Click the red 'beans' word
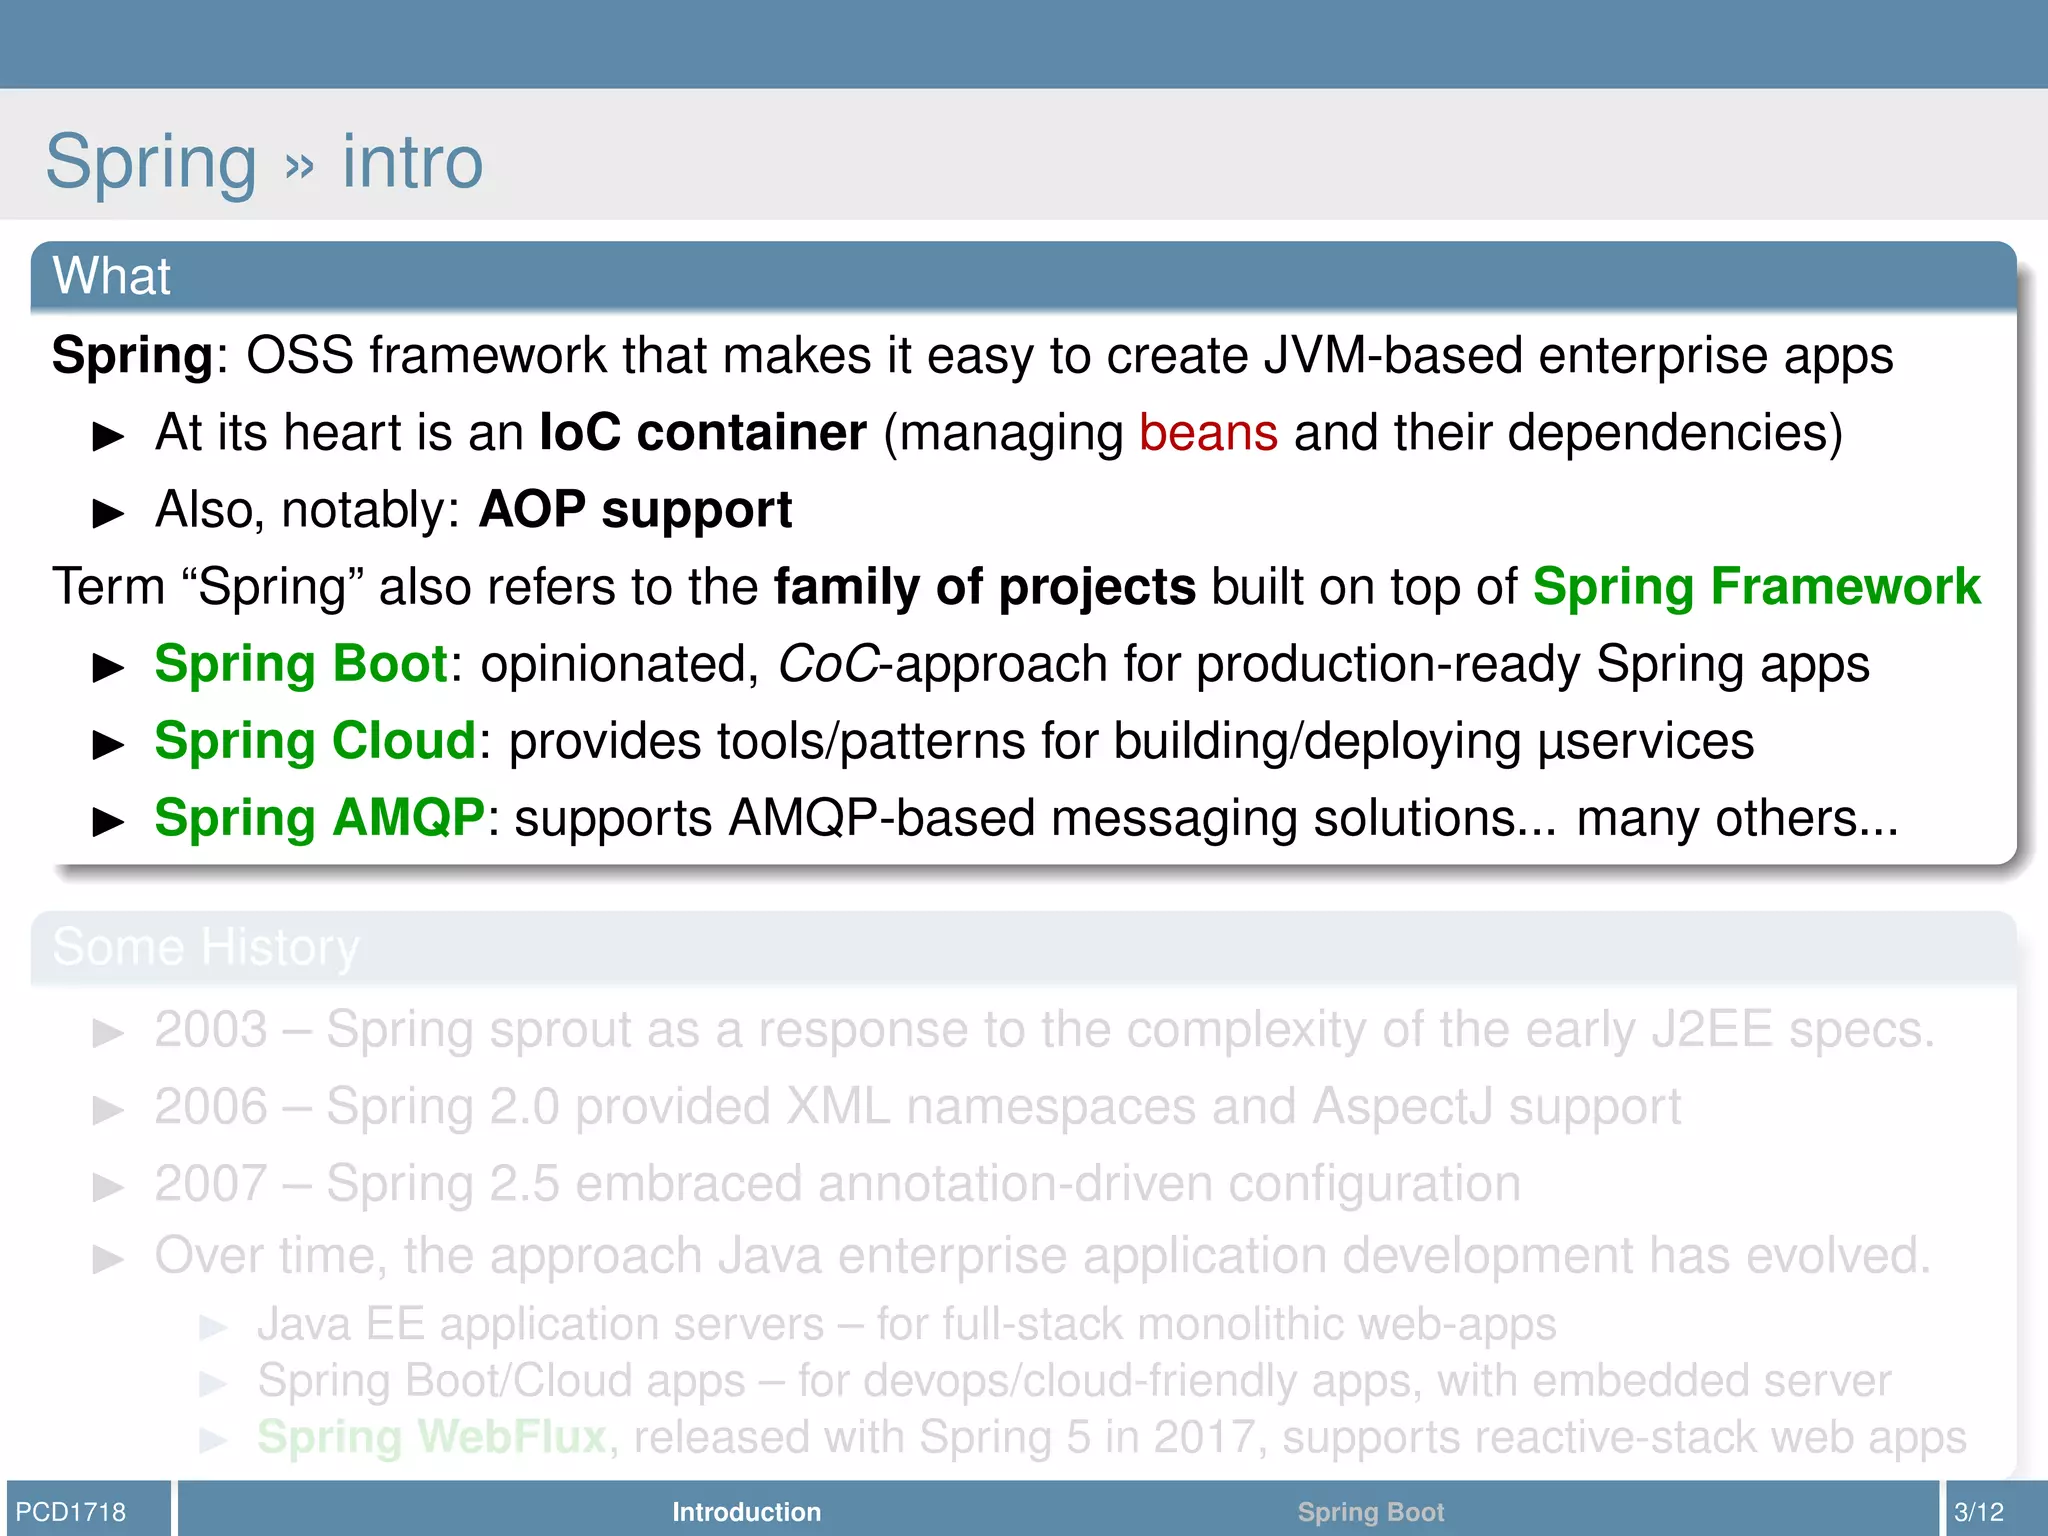The width and height of the screenshot is (2048, 1536). click(x=1208, y=433)
